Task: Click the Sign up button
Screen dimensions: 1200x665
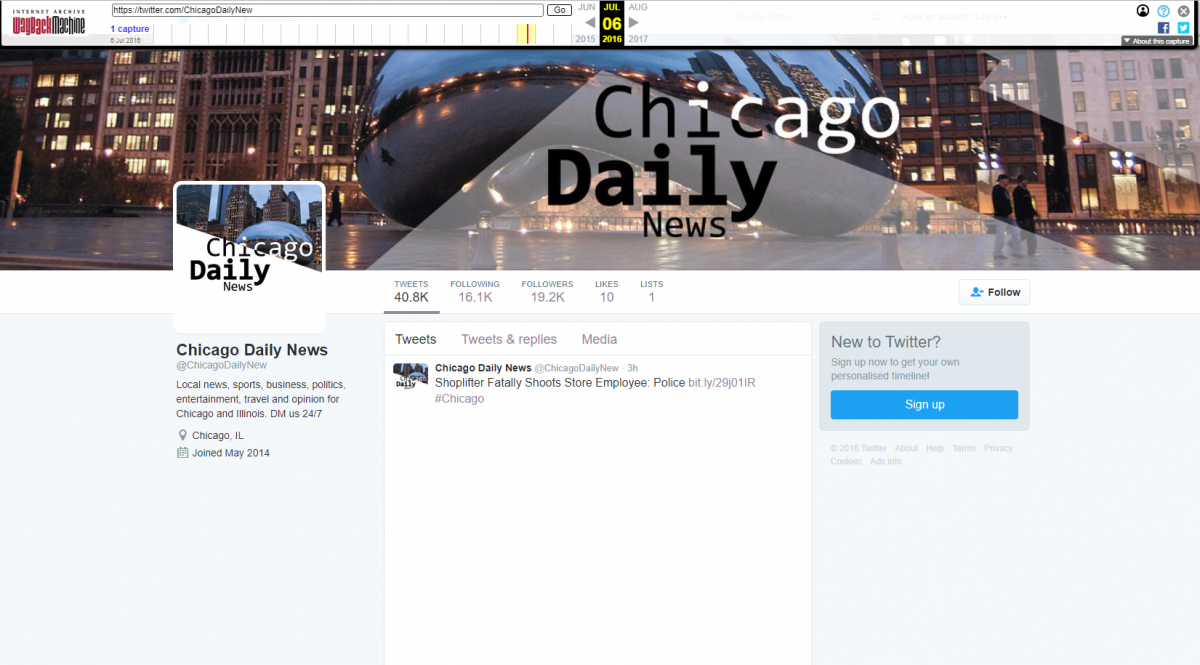Action: (x=924, y=404)
